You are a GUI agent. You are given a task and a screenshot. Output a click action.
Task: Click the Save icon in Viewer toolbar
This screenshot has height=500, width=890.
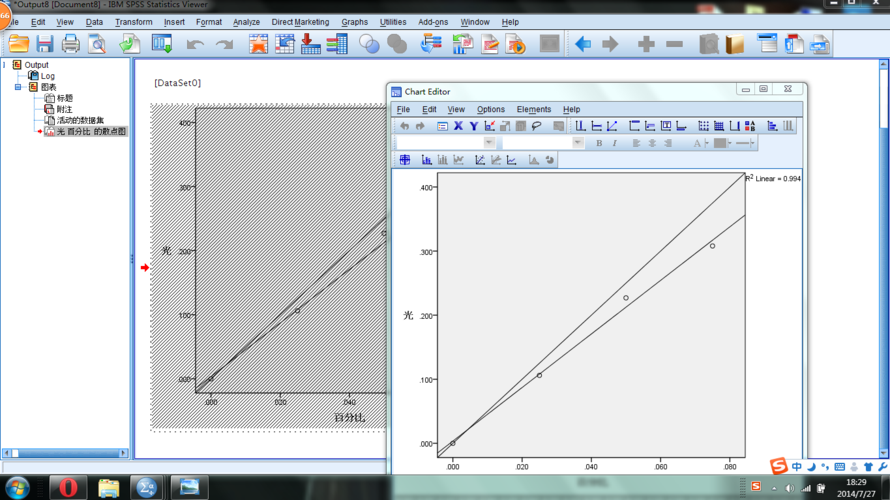point(45,44)
